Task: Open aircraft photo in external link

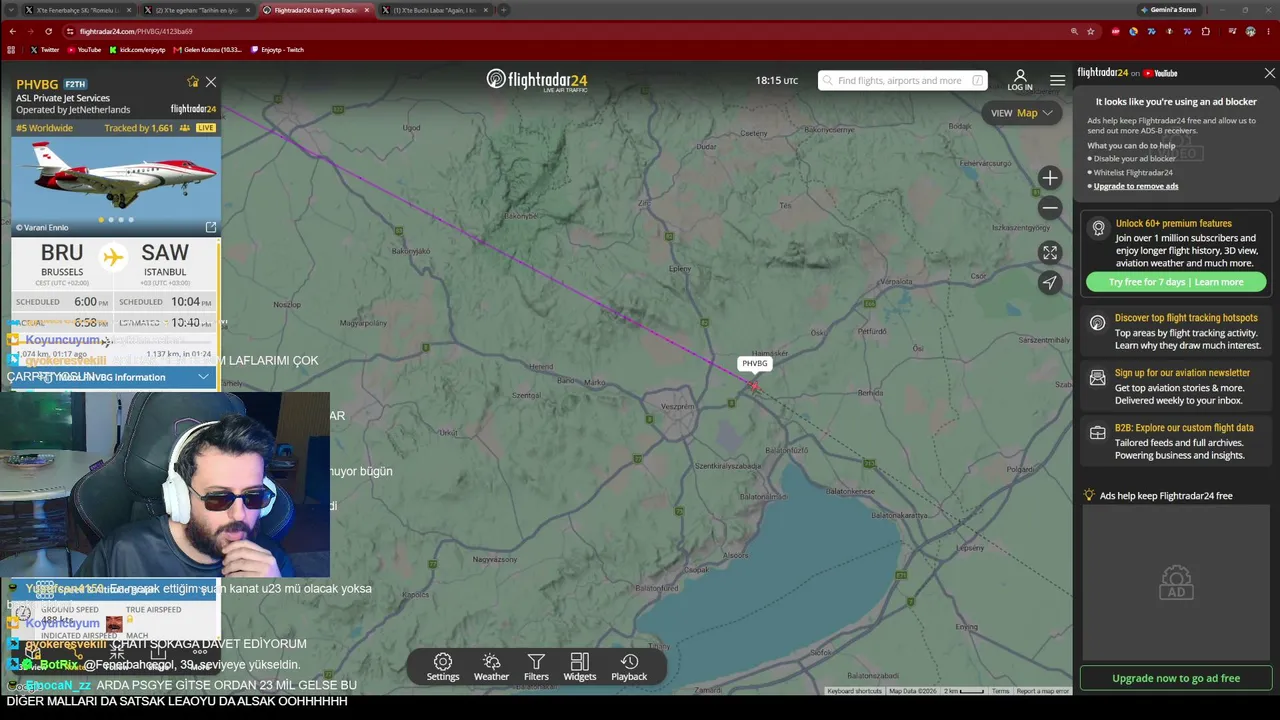Action: [211, 227]
